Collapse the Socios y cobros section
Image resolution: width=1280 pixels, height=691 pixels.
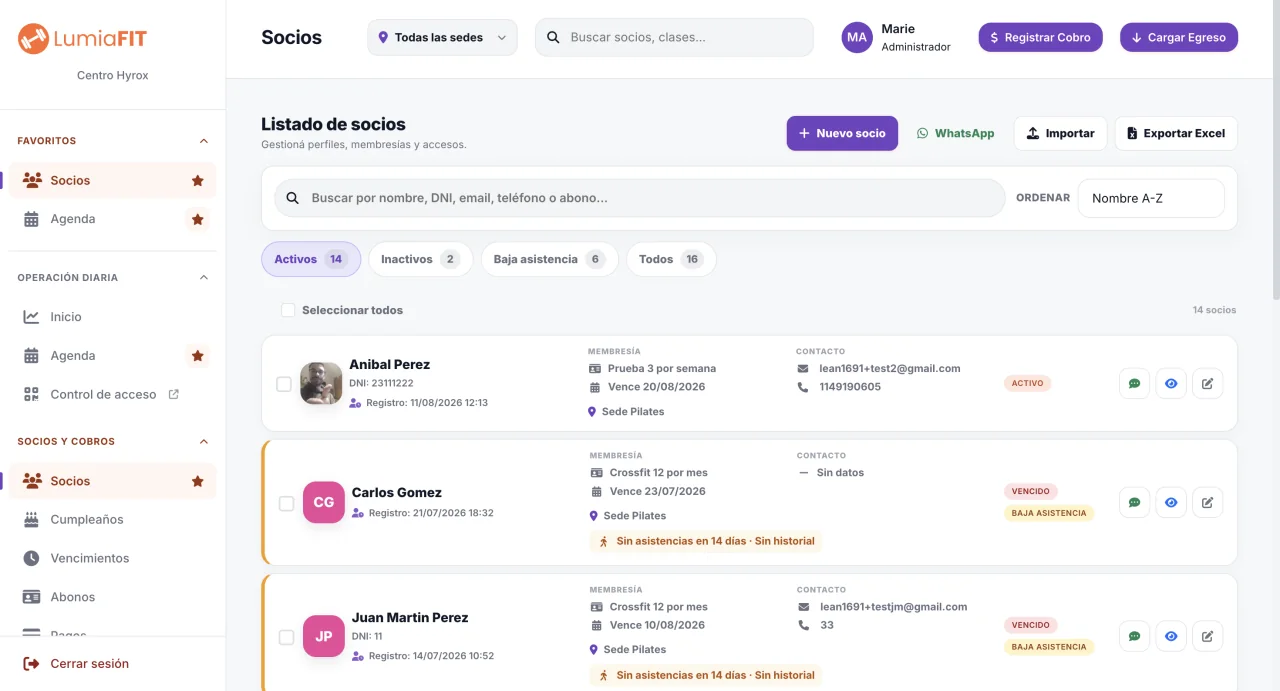204,441
